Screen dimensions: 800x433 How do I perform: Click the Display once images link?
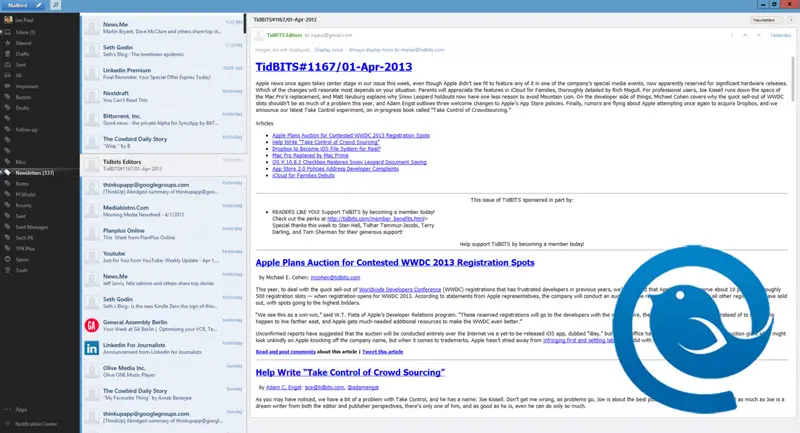point(329,50)
